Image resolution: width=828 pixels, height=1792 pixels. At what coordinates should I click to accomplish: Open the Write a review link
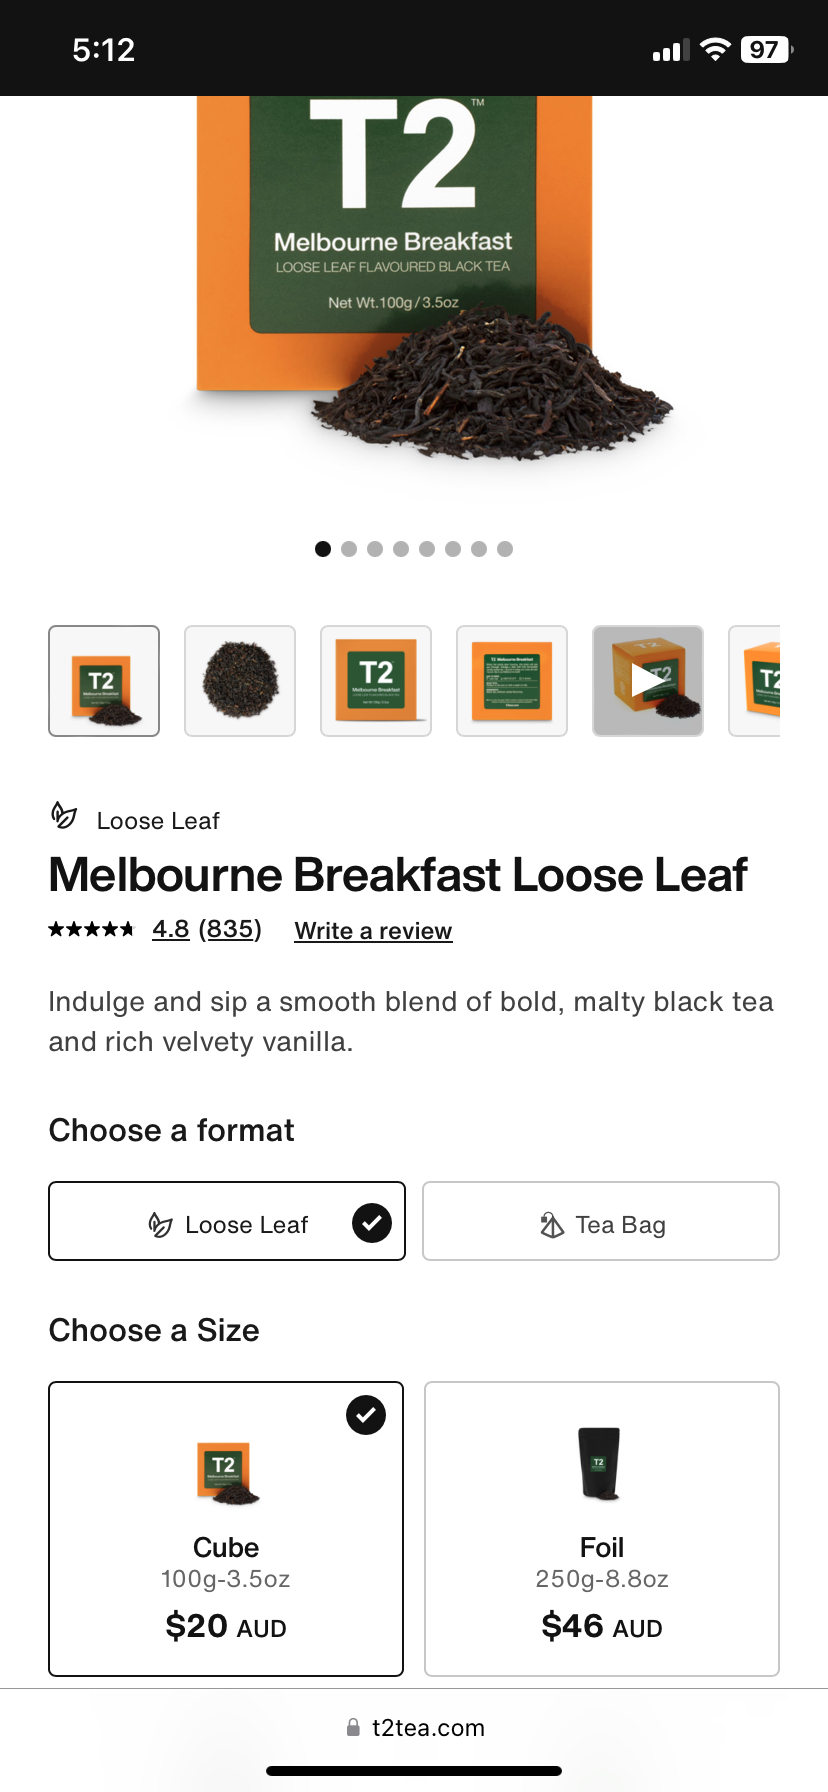point(373,931)
